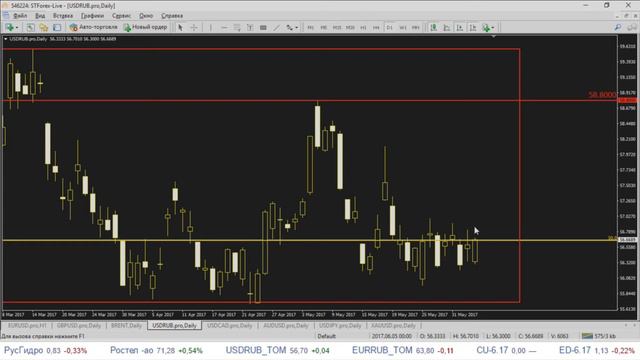The height and width of the screenshot is (360, 640).
Task: Open the Сервис menu
Action: (122, 16)
